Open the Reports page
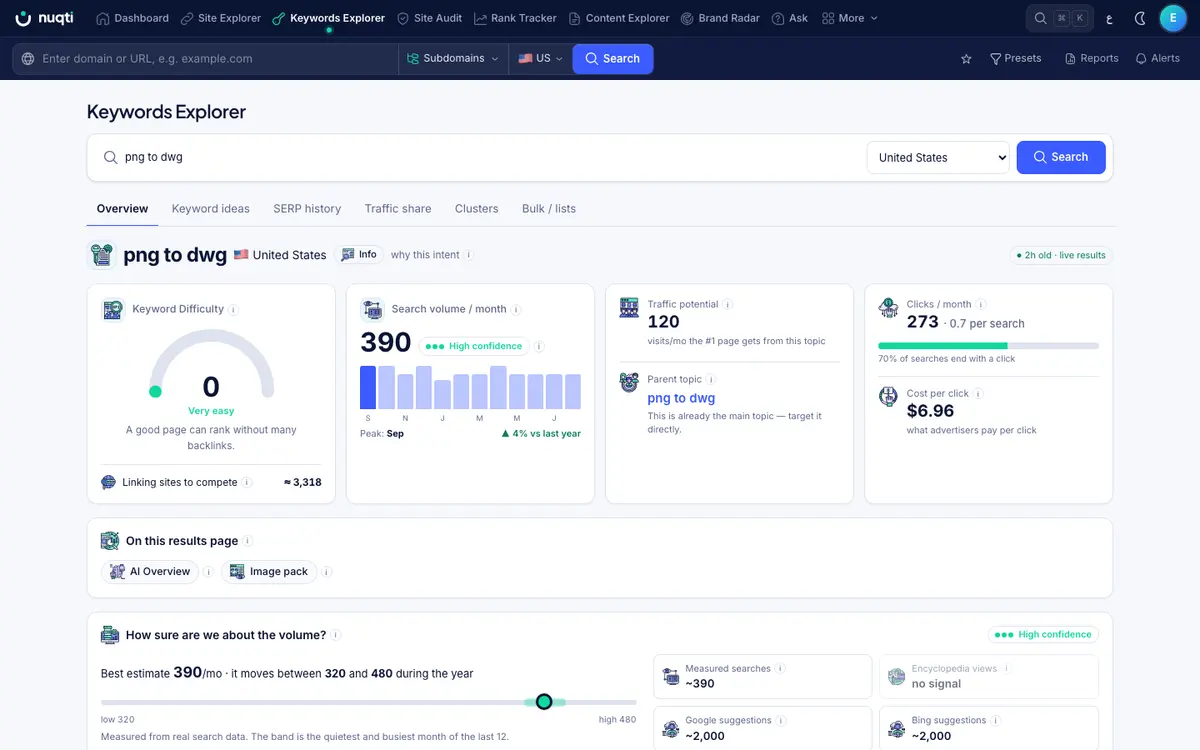The width and height of the screenshot is (1200, 750). tap(1091, 59)
